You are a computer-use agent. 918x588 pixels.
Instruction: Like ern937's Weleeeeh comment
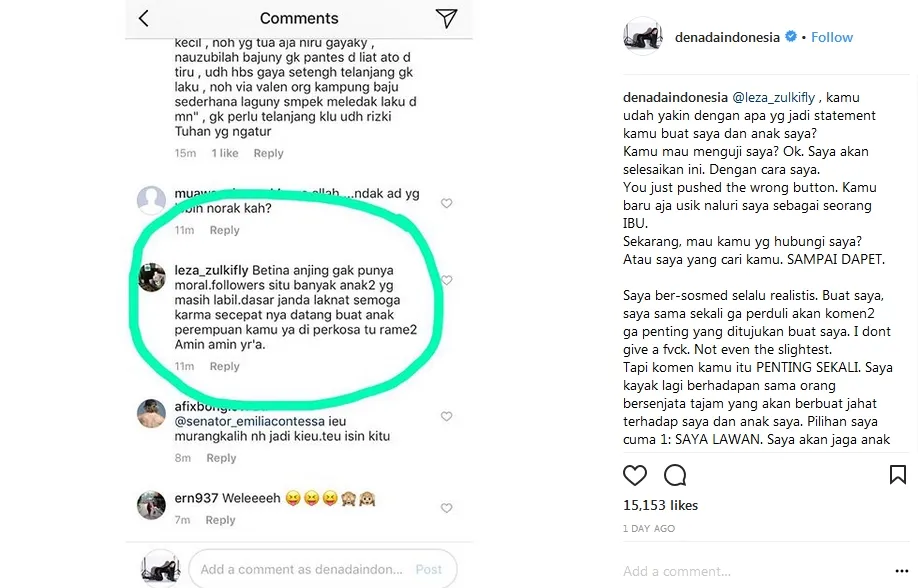446,508
